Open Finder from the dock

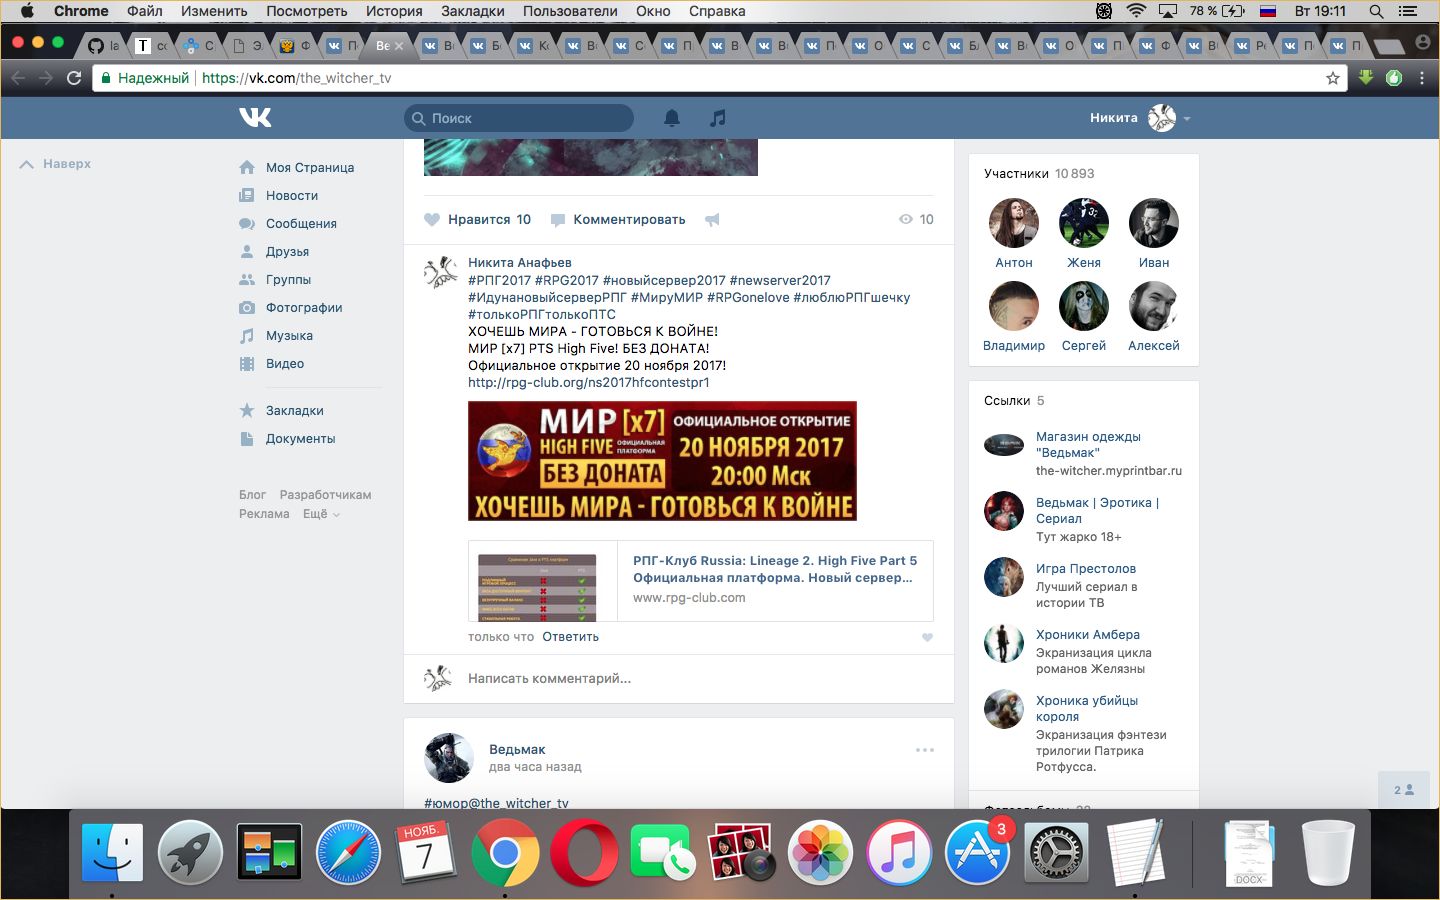click(112, 853)
